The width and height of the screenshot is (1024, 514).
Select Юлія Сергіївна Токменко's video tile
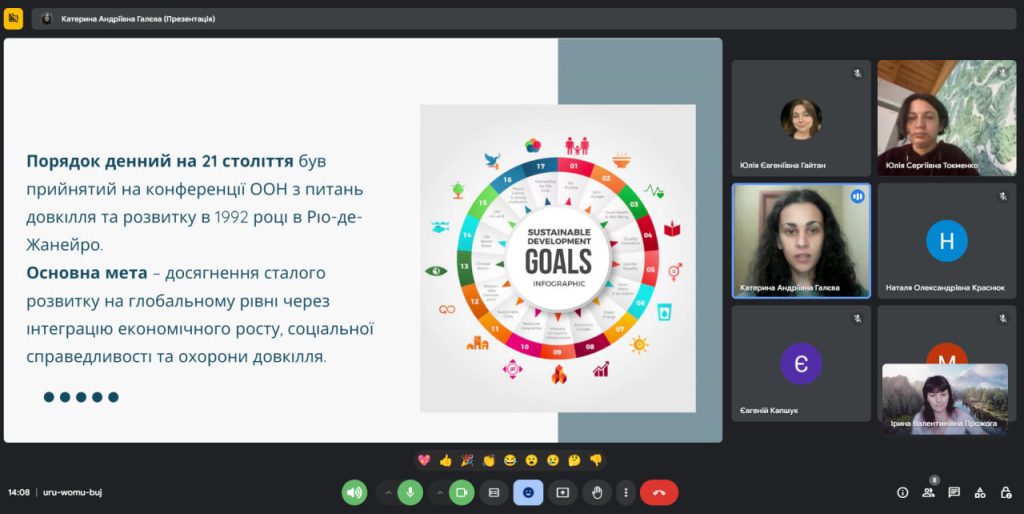pos(946,118)
